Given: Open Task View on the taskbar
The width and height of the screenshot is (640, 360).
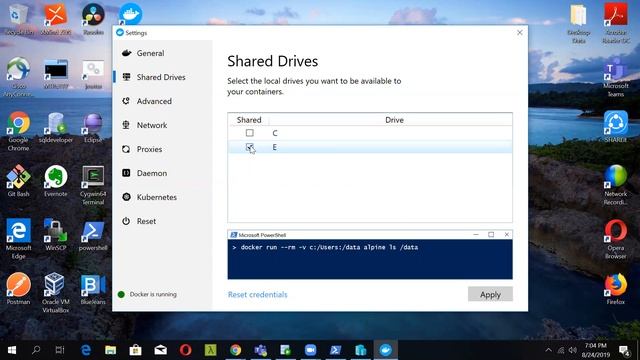Looking at the screenshot, I should (x=60, y=350).
